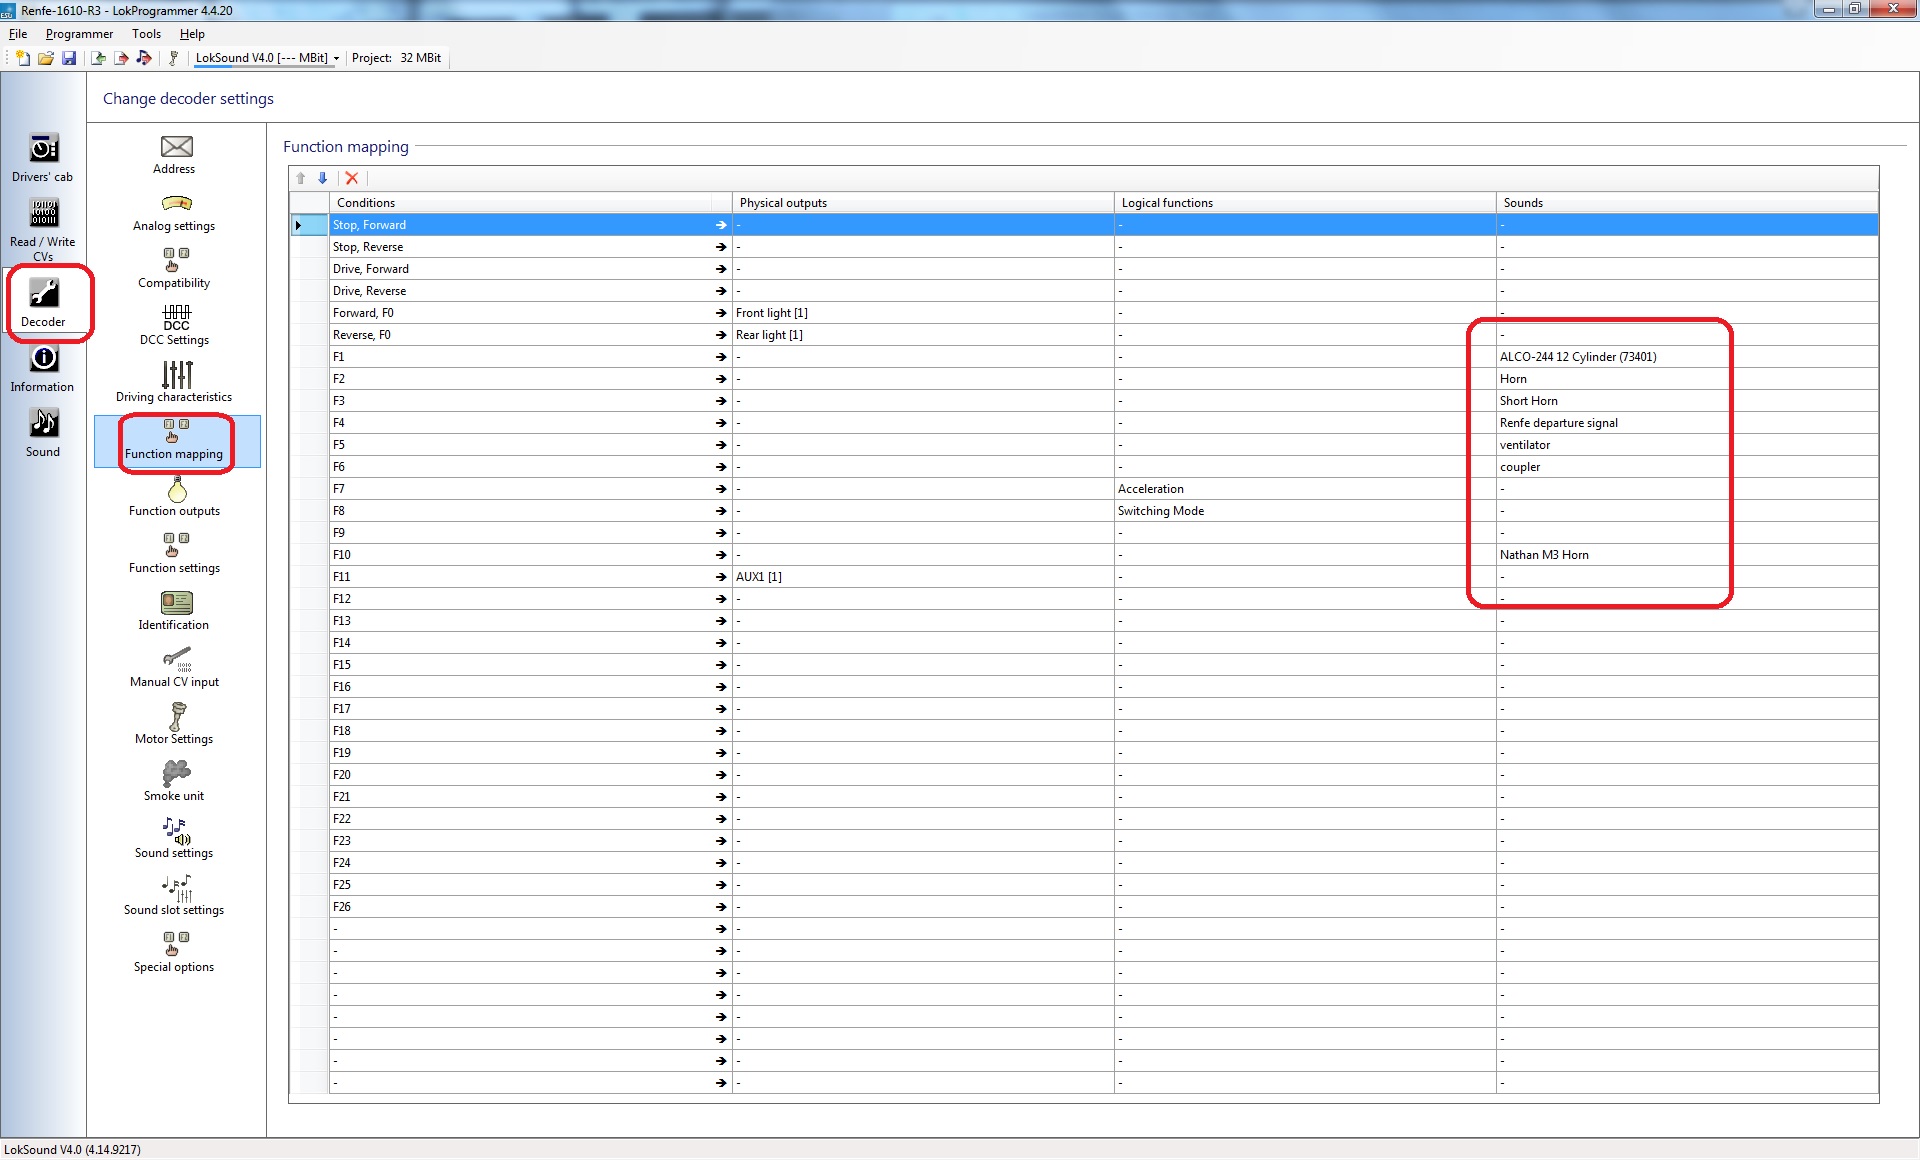The height and width of the screenshot is (1160, 1920).
Task: Click the Logical functions column header
Action: click(1305, 203)
